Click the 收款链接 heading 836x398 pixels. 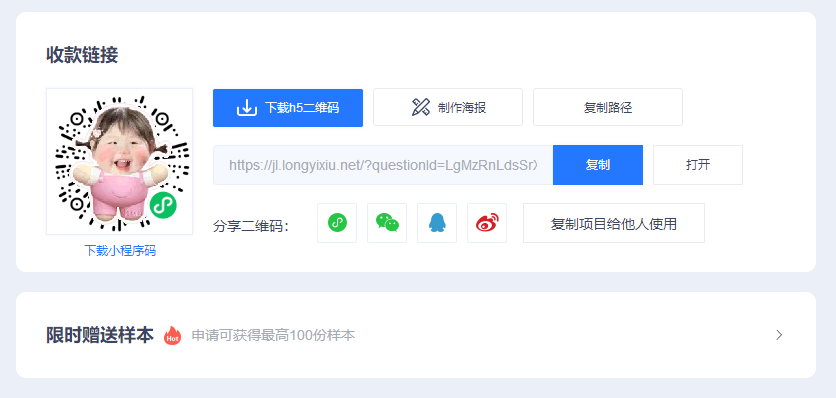[x=82, y=55]
